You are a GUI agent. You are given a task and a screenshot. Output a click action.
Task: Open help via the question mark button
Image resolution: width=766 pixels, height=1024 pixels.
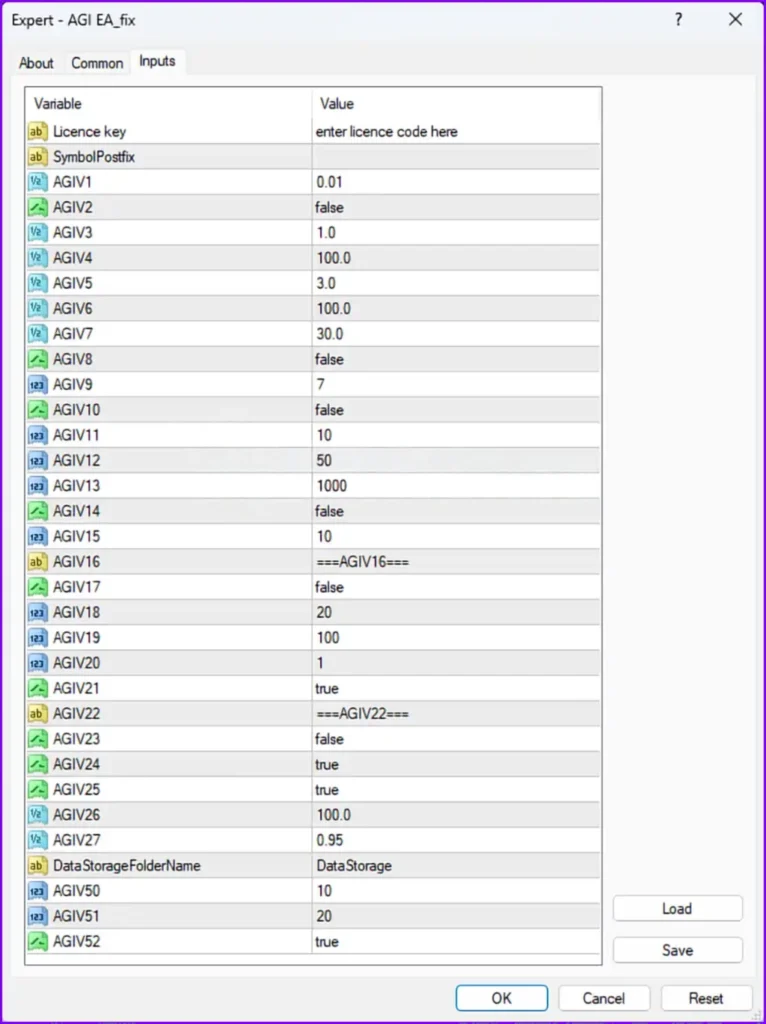tap(678, 20)
